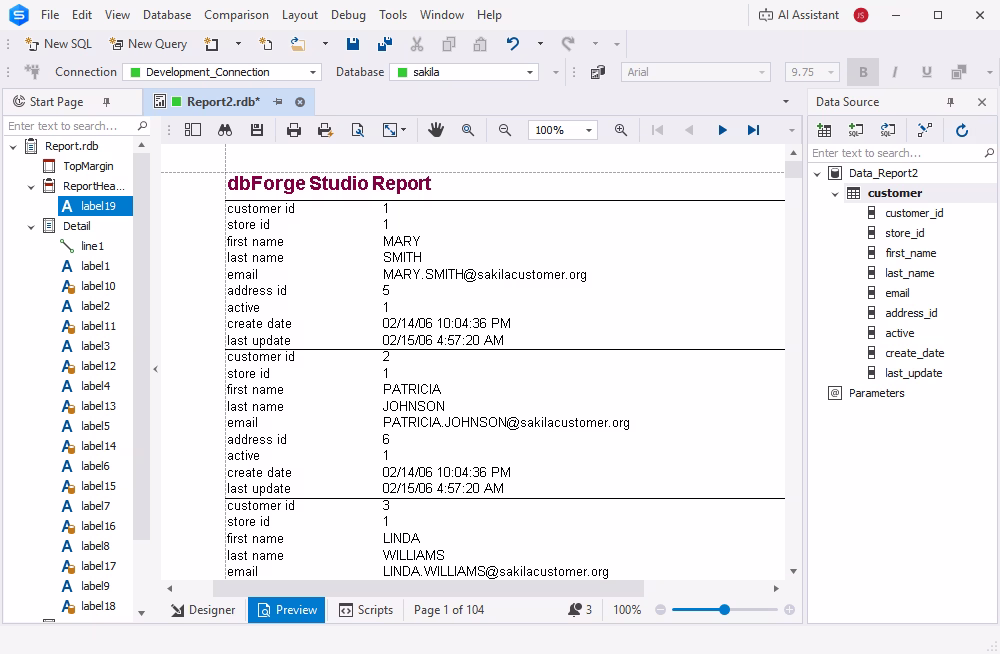Viewport: 1000px width, 654px height.
Task: Toggle Italic formatting
Action: (x=895, y=72)
